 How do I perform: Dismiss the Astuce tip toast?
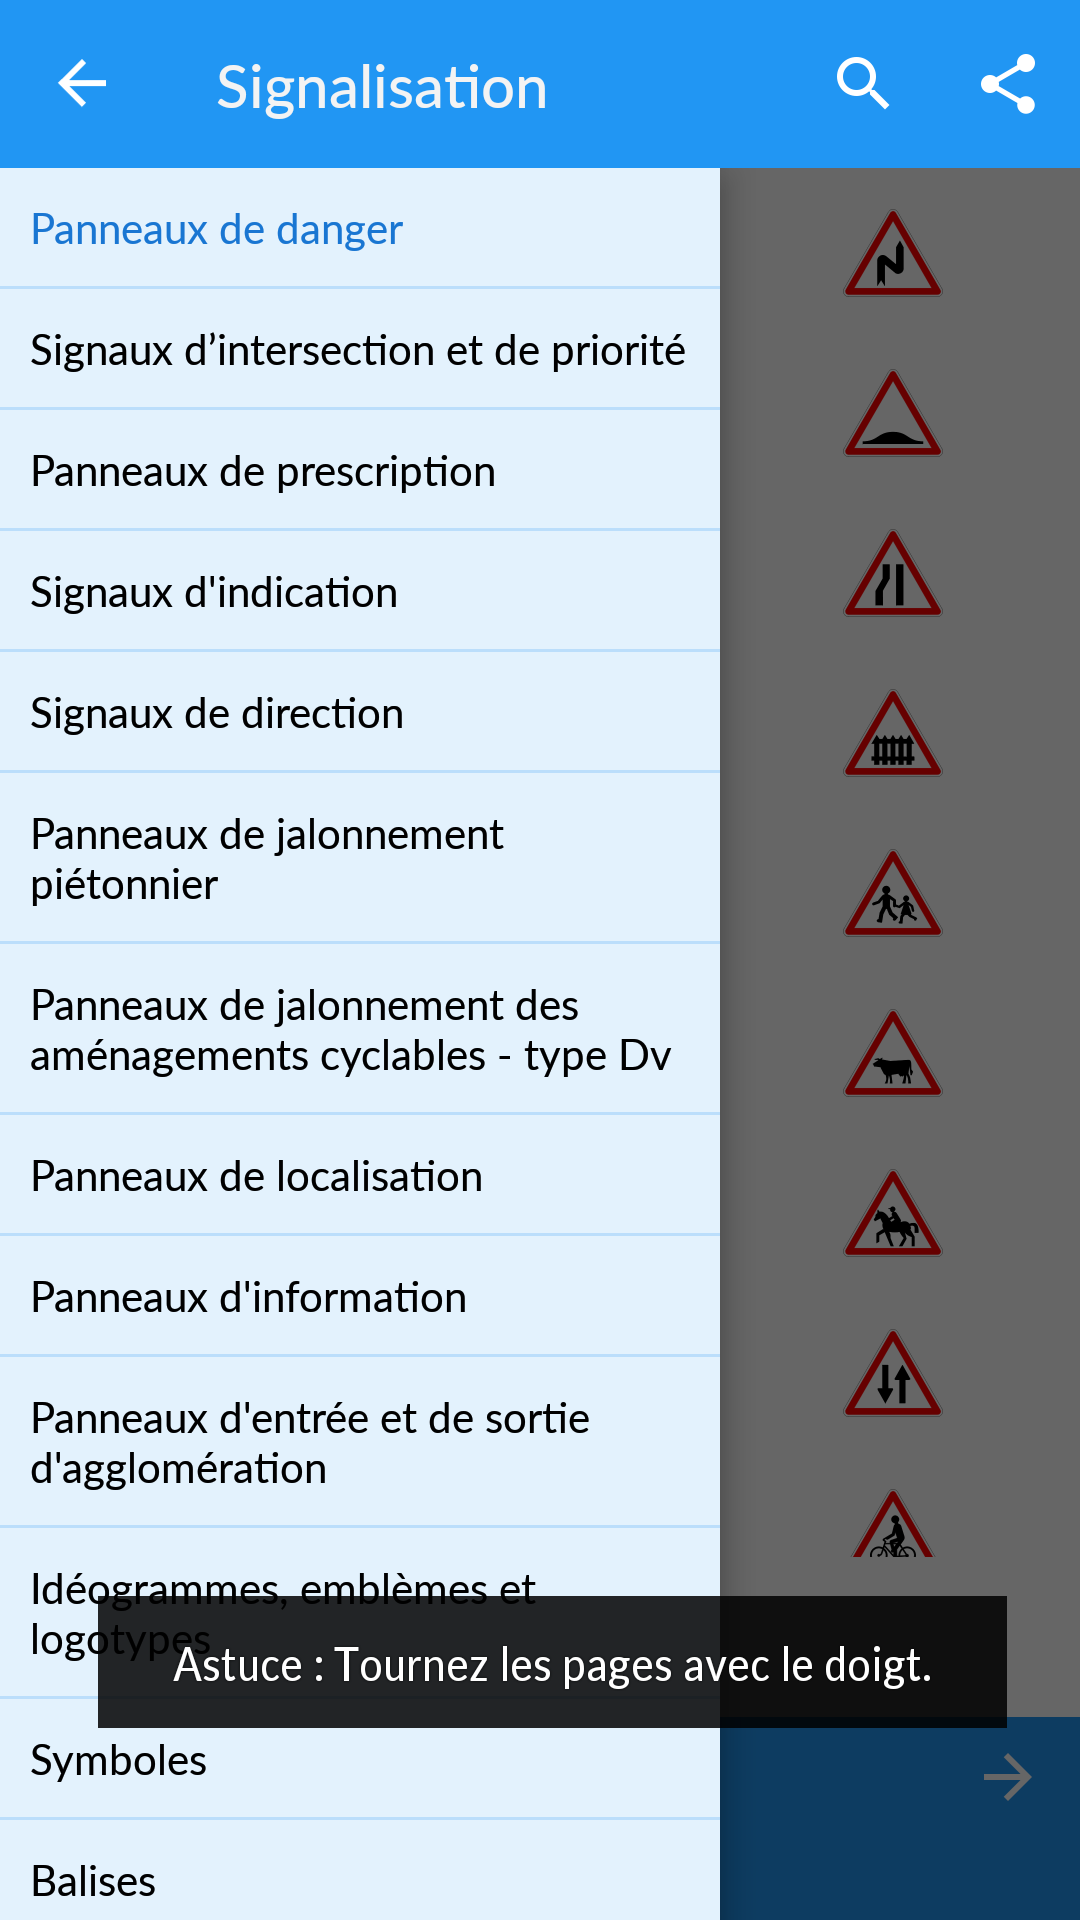(x=552, y=1662)
